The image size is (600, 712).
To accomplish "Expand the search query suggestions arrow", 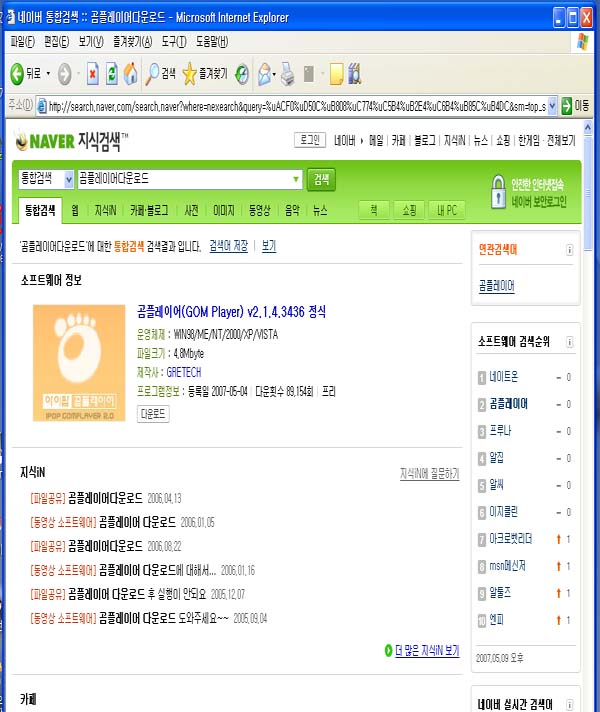I will click(x=296, y=179).
